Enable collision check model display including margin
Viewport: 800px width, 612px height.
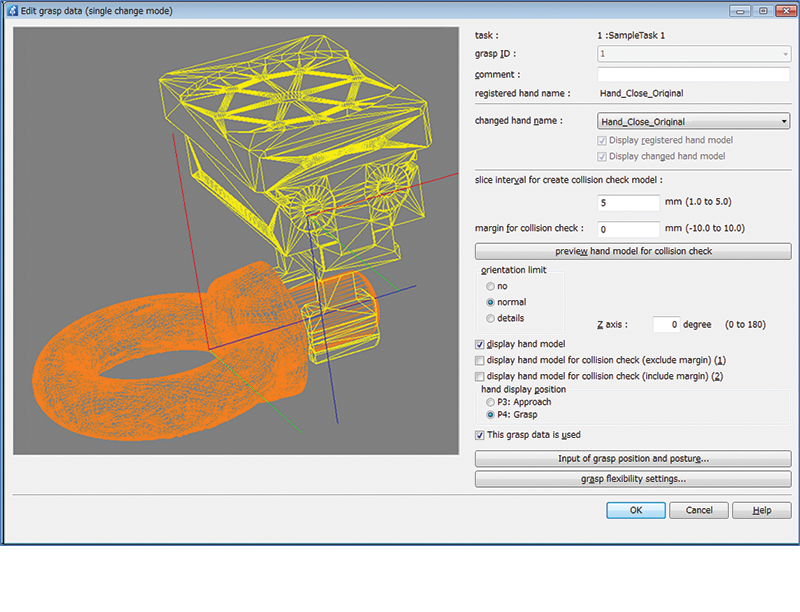[481, 376]
